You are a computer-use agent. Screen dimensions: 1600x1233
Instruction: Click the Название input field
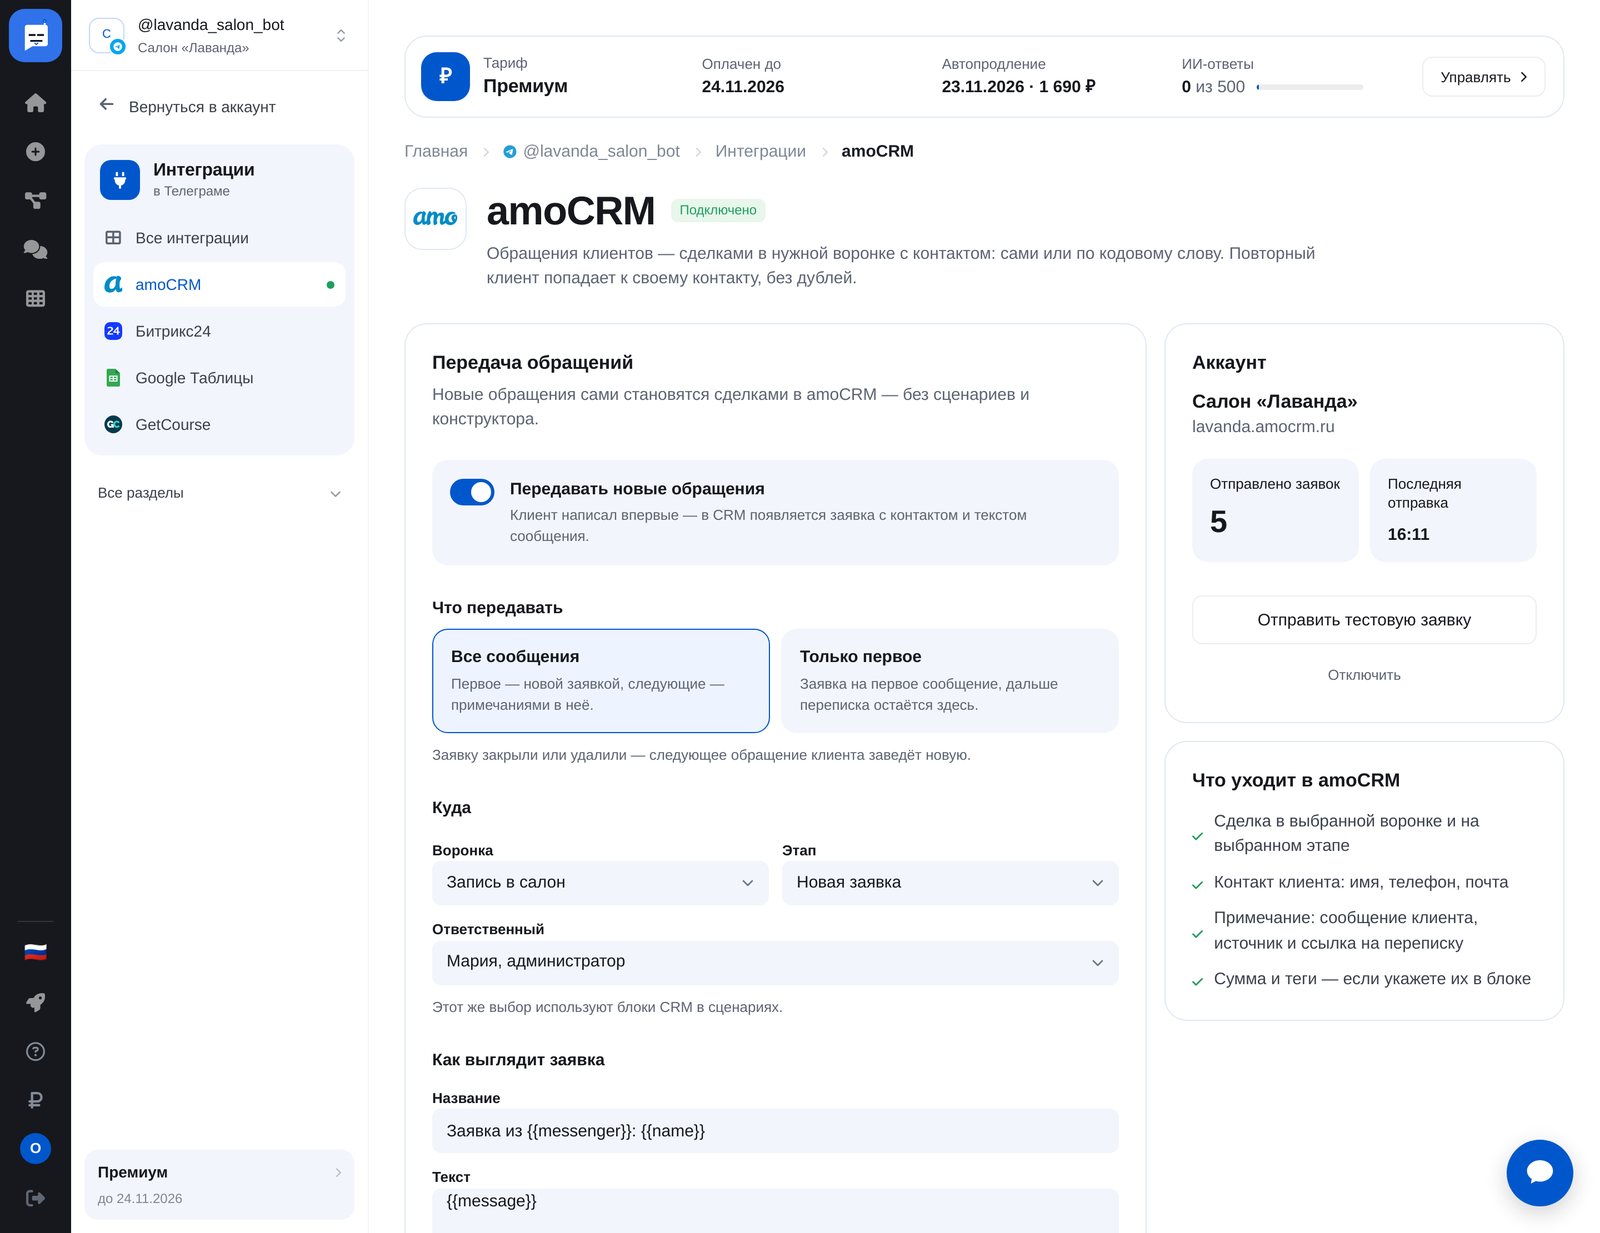point(775,1131)
